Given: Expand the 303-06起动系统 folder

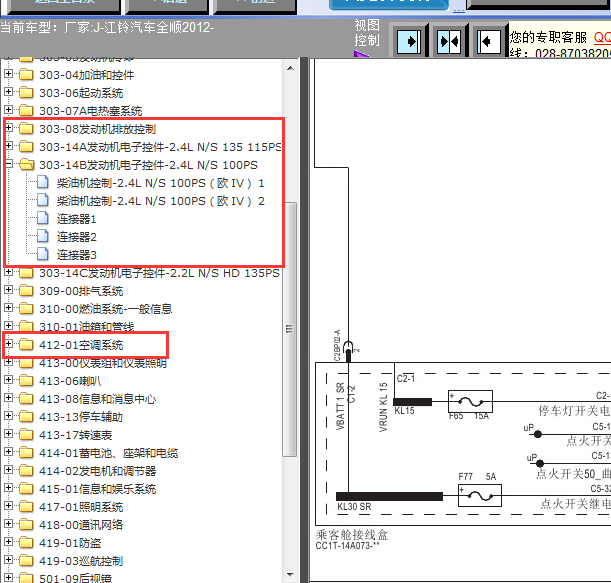Looking at the screenshot, I should [8, 92].
